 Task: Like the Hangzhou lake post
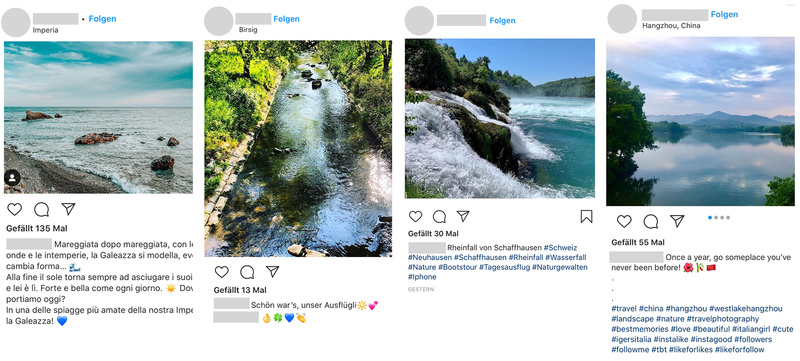click(x=624, y=221)
